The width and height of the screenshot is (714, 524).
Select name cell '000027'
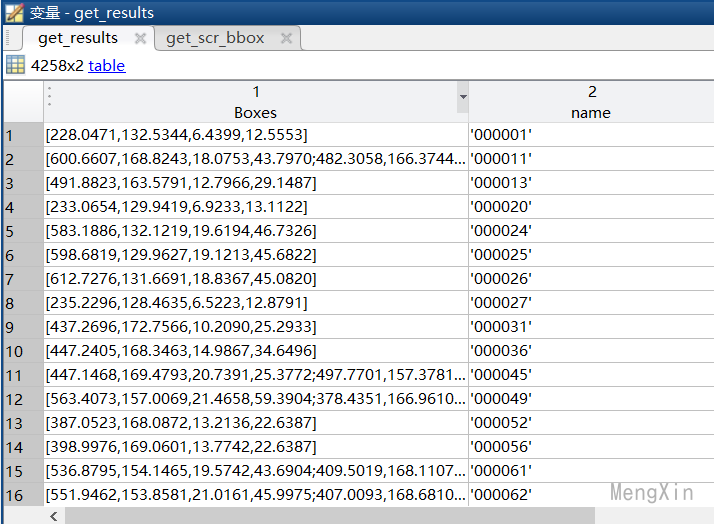(592, 303)
